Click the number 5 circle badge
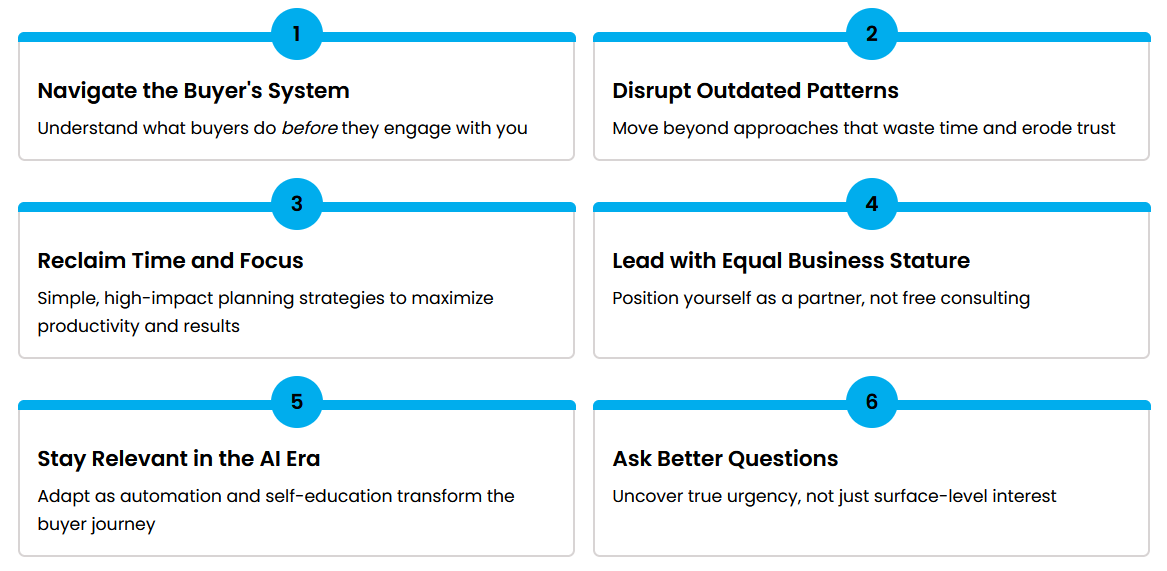 [x=296, y=402]
